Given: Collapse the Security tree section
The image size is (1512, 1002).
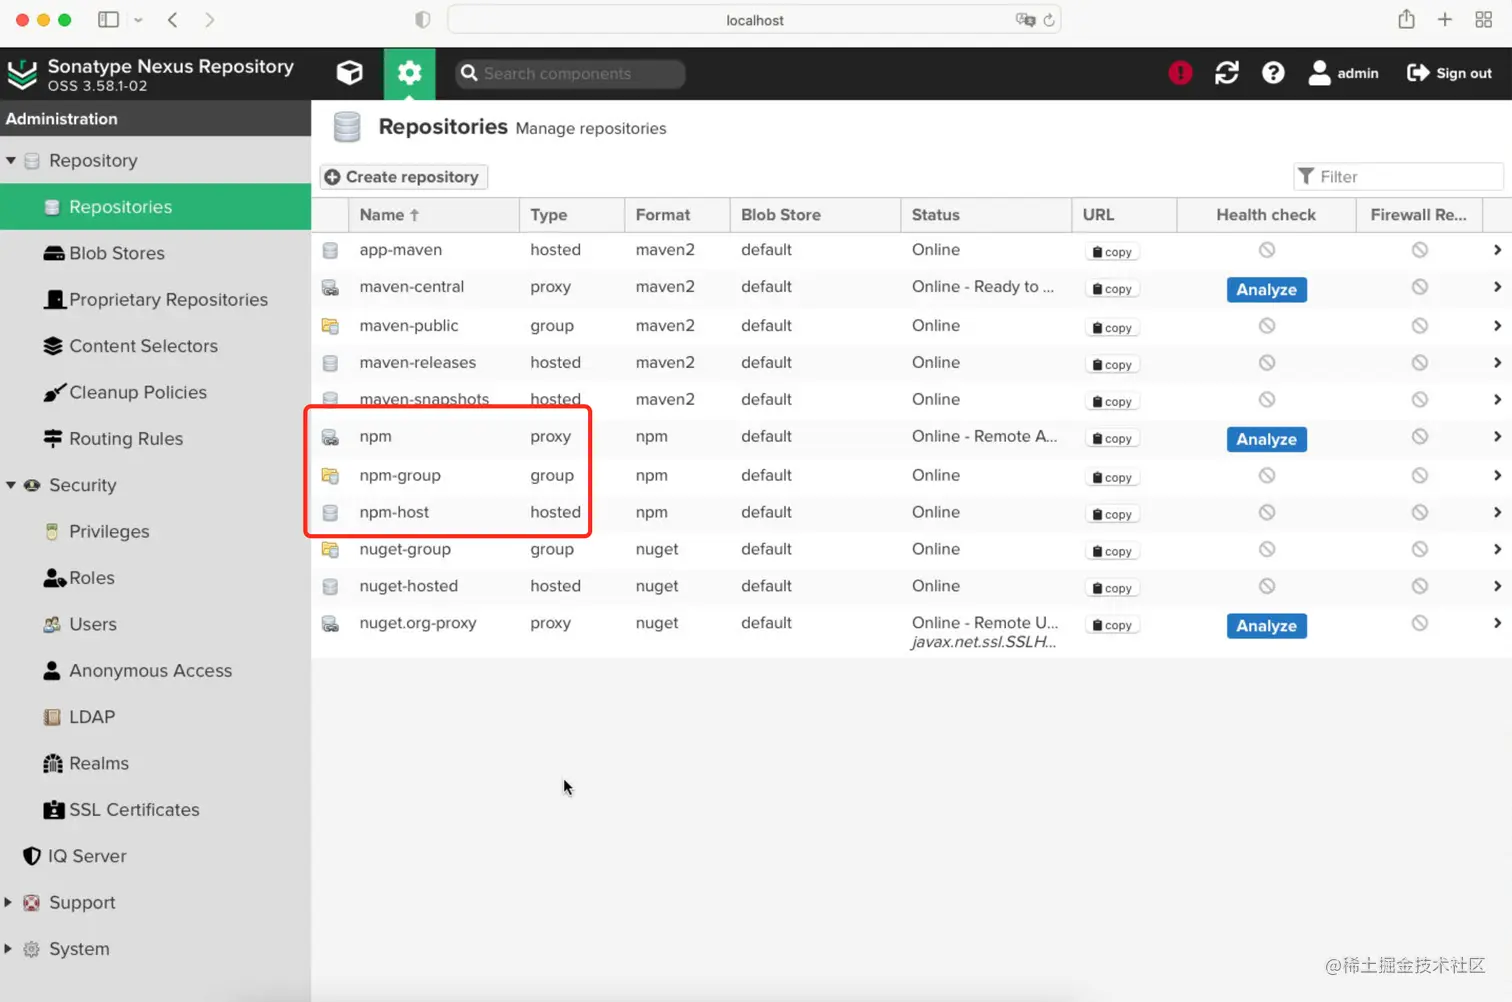Looking at the screenshot, I should tap(11, 485).
